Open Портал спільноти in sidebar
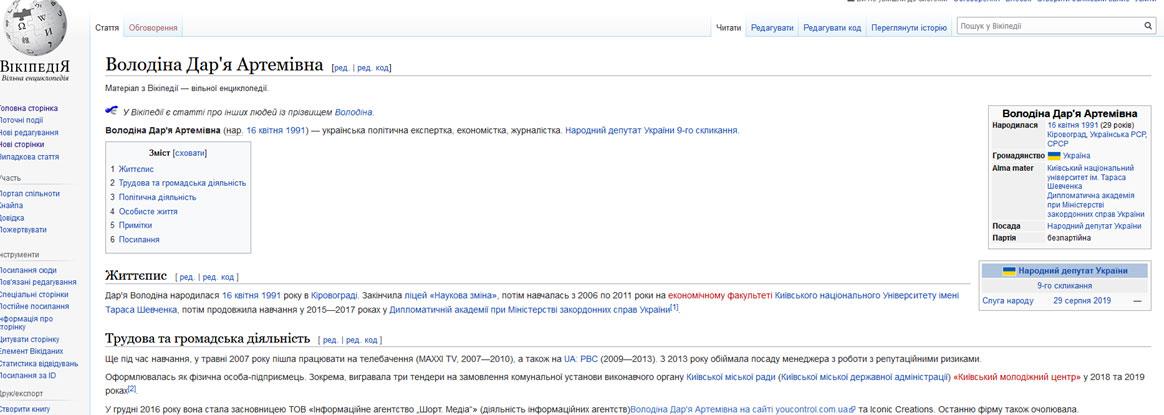The image size is (1164, 415). click(30, 194)
